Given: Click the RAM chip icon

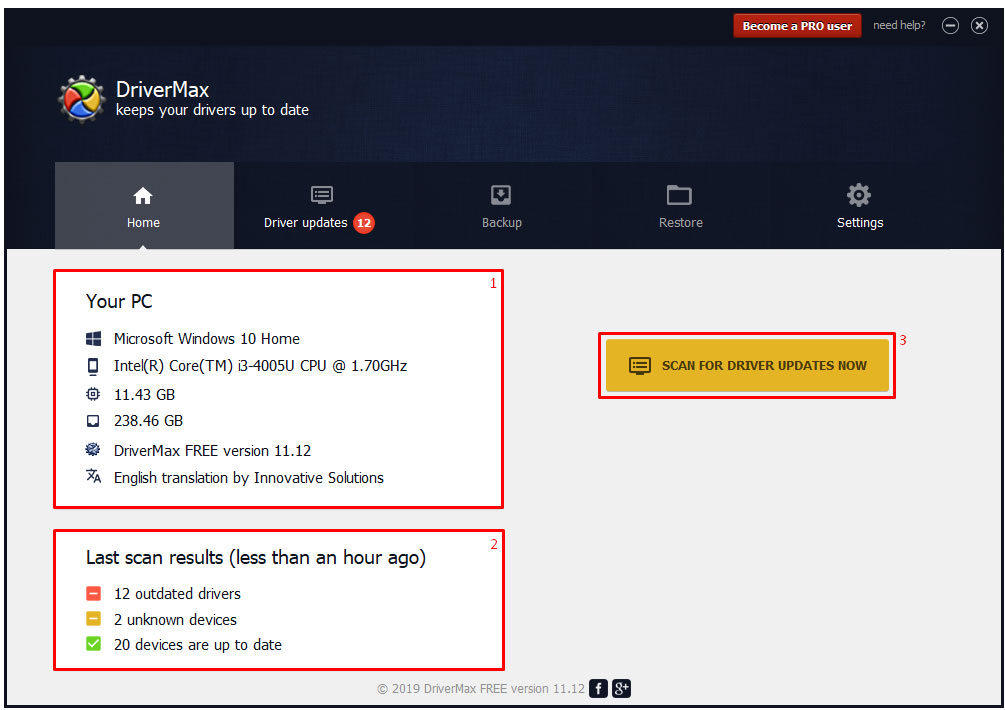Looking at the screenshot, I should pyautogui.click(x=94, y=394).
